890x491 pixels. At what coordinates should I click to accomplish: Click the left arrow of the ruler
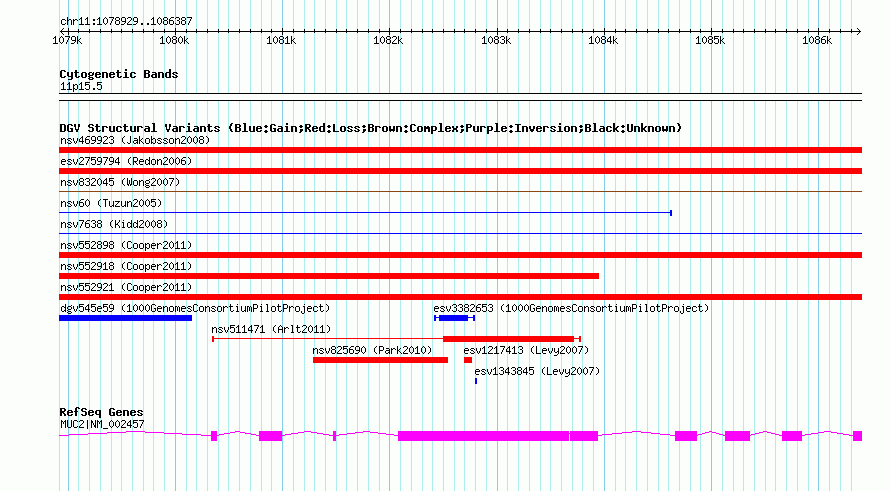point(62,31)
